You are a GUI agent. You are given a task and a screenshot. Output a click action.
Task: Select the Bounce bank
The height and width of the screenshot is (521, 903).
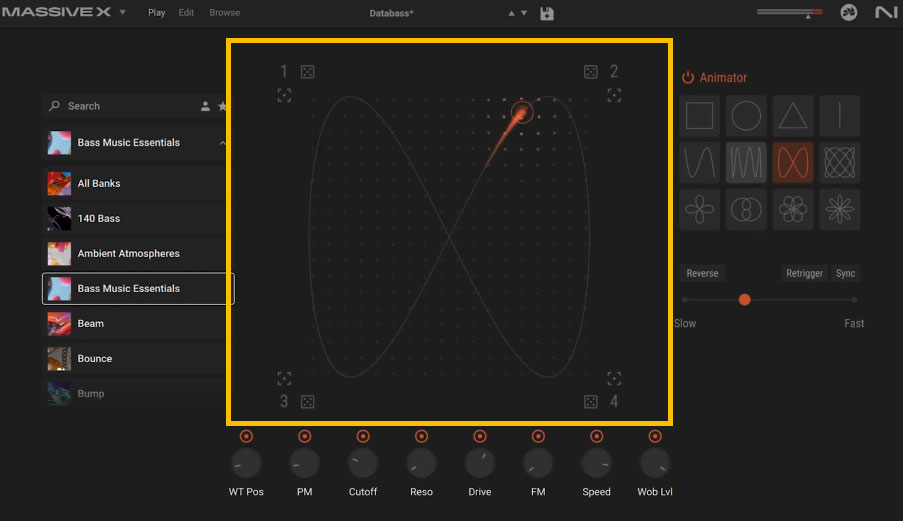click(x=136, y=359)
